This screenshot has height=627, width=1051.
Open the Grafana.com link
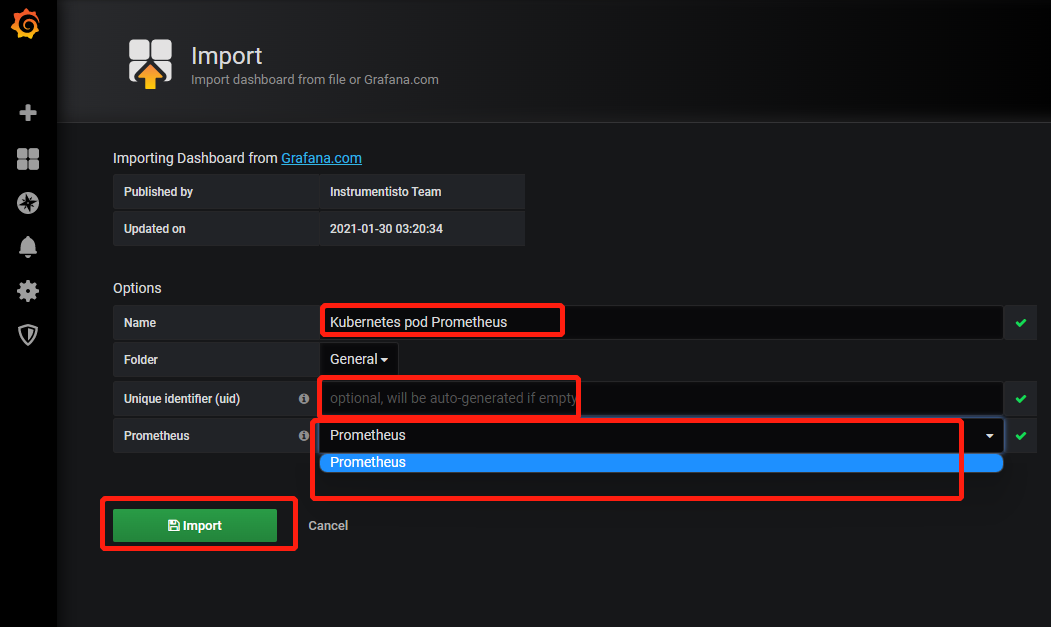[321, 158]
